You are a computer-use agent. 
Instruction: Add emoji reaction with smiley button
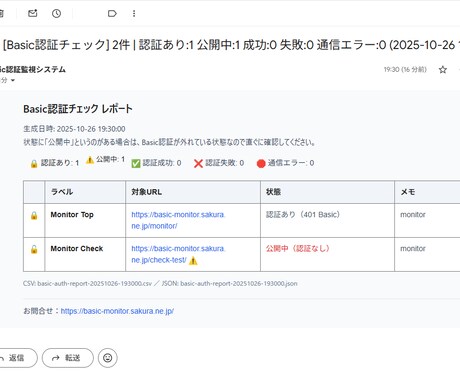[x=108, y=358]
